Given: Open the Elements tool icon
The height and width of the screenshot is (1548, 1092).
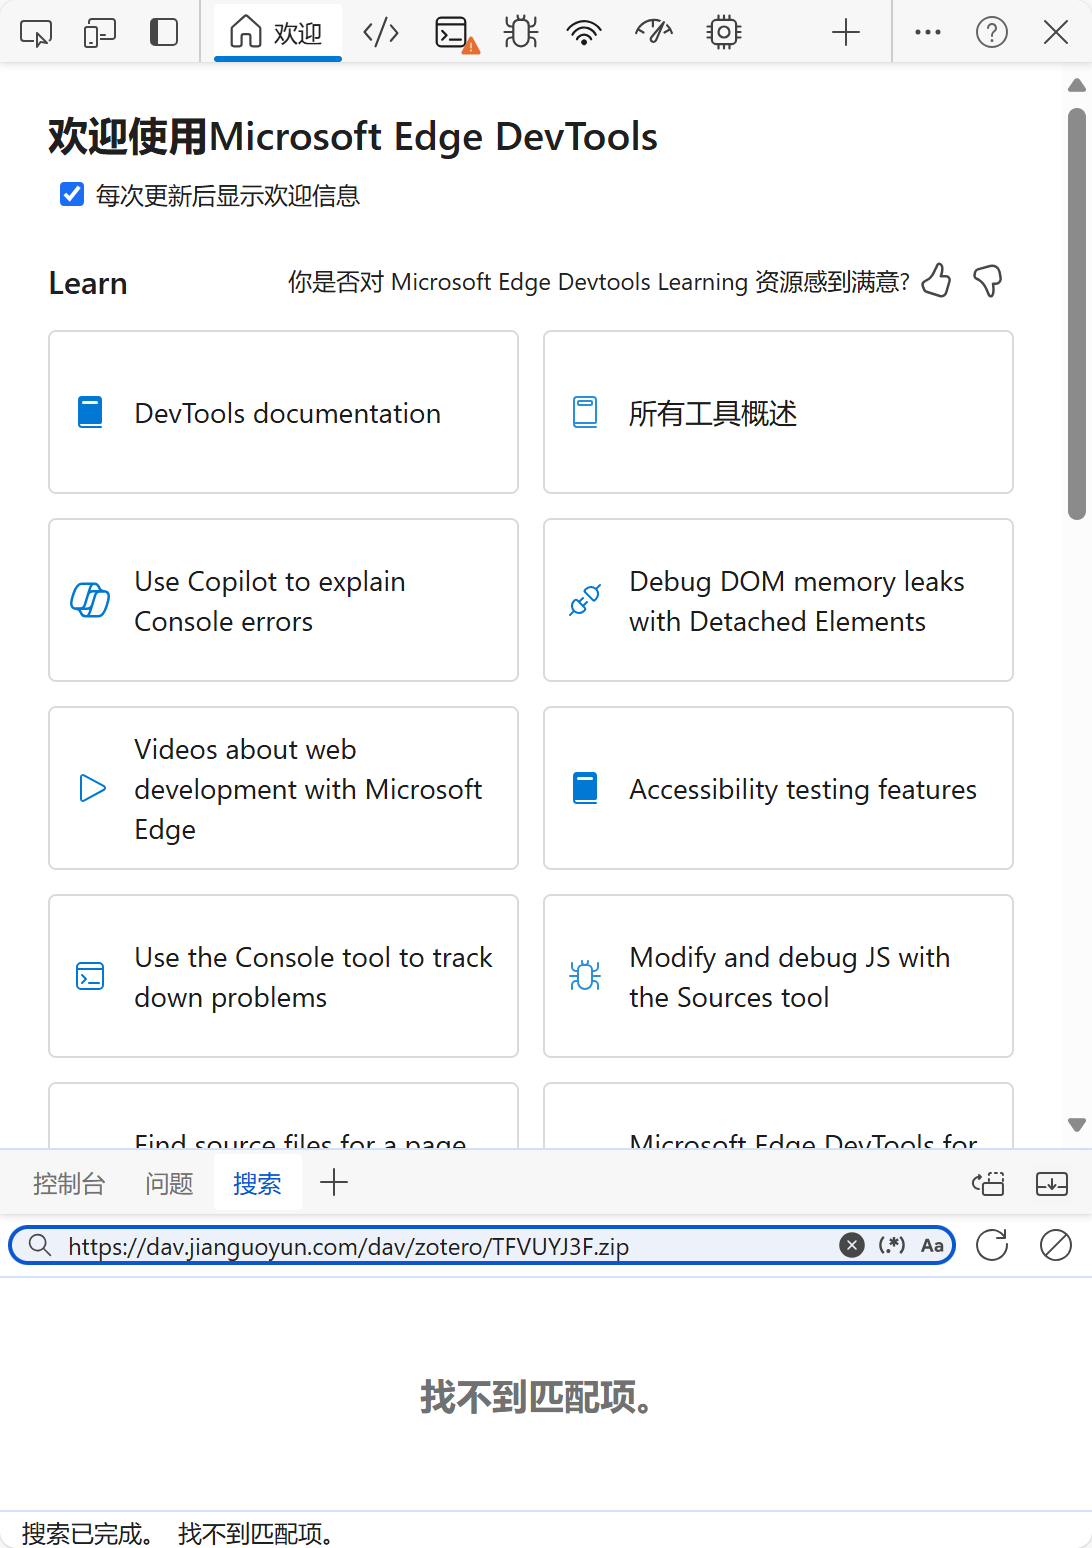Looking at the screenshot, I should tap(381, 33).
